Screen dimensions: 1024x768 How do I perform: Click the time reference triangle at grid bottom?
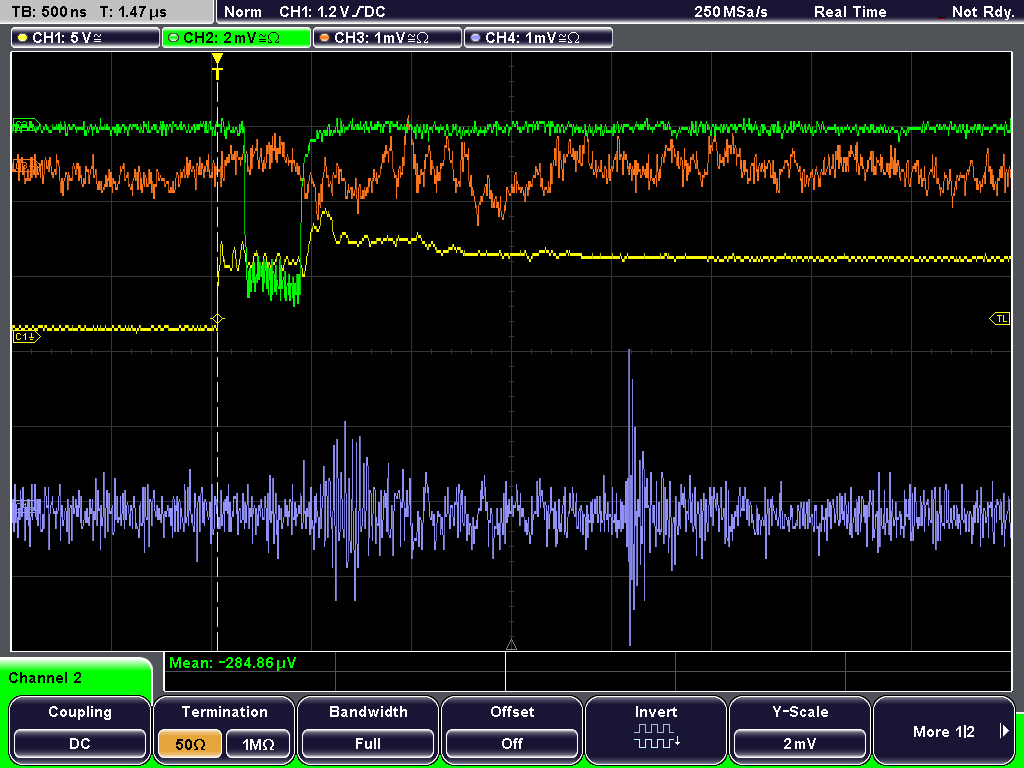tap(511, 645)
